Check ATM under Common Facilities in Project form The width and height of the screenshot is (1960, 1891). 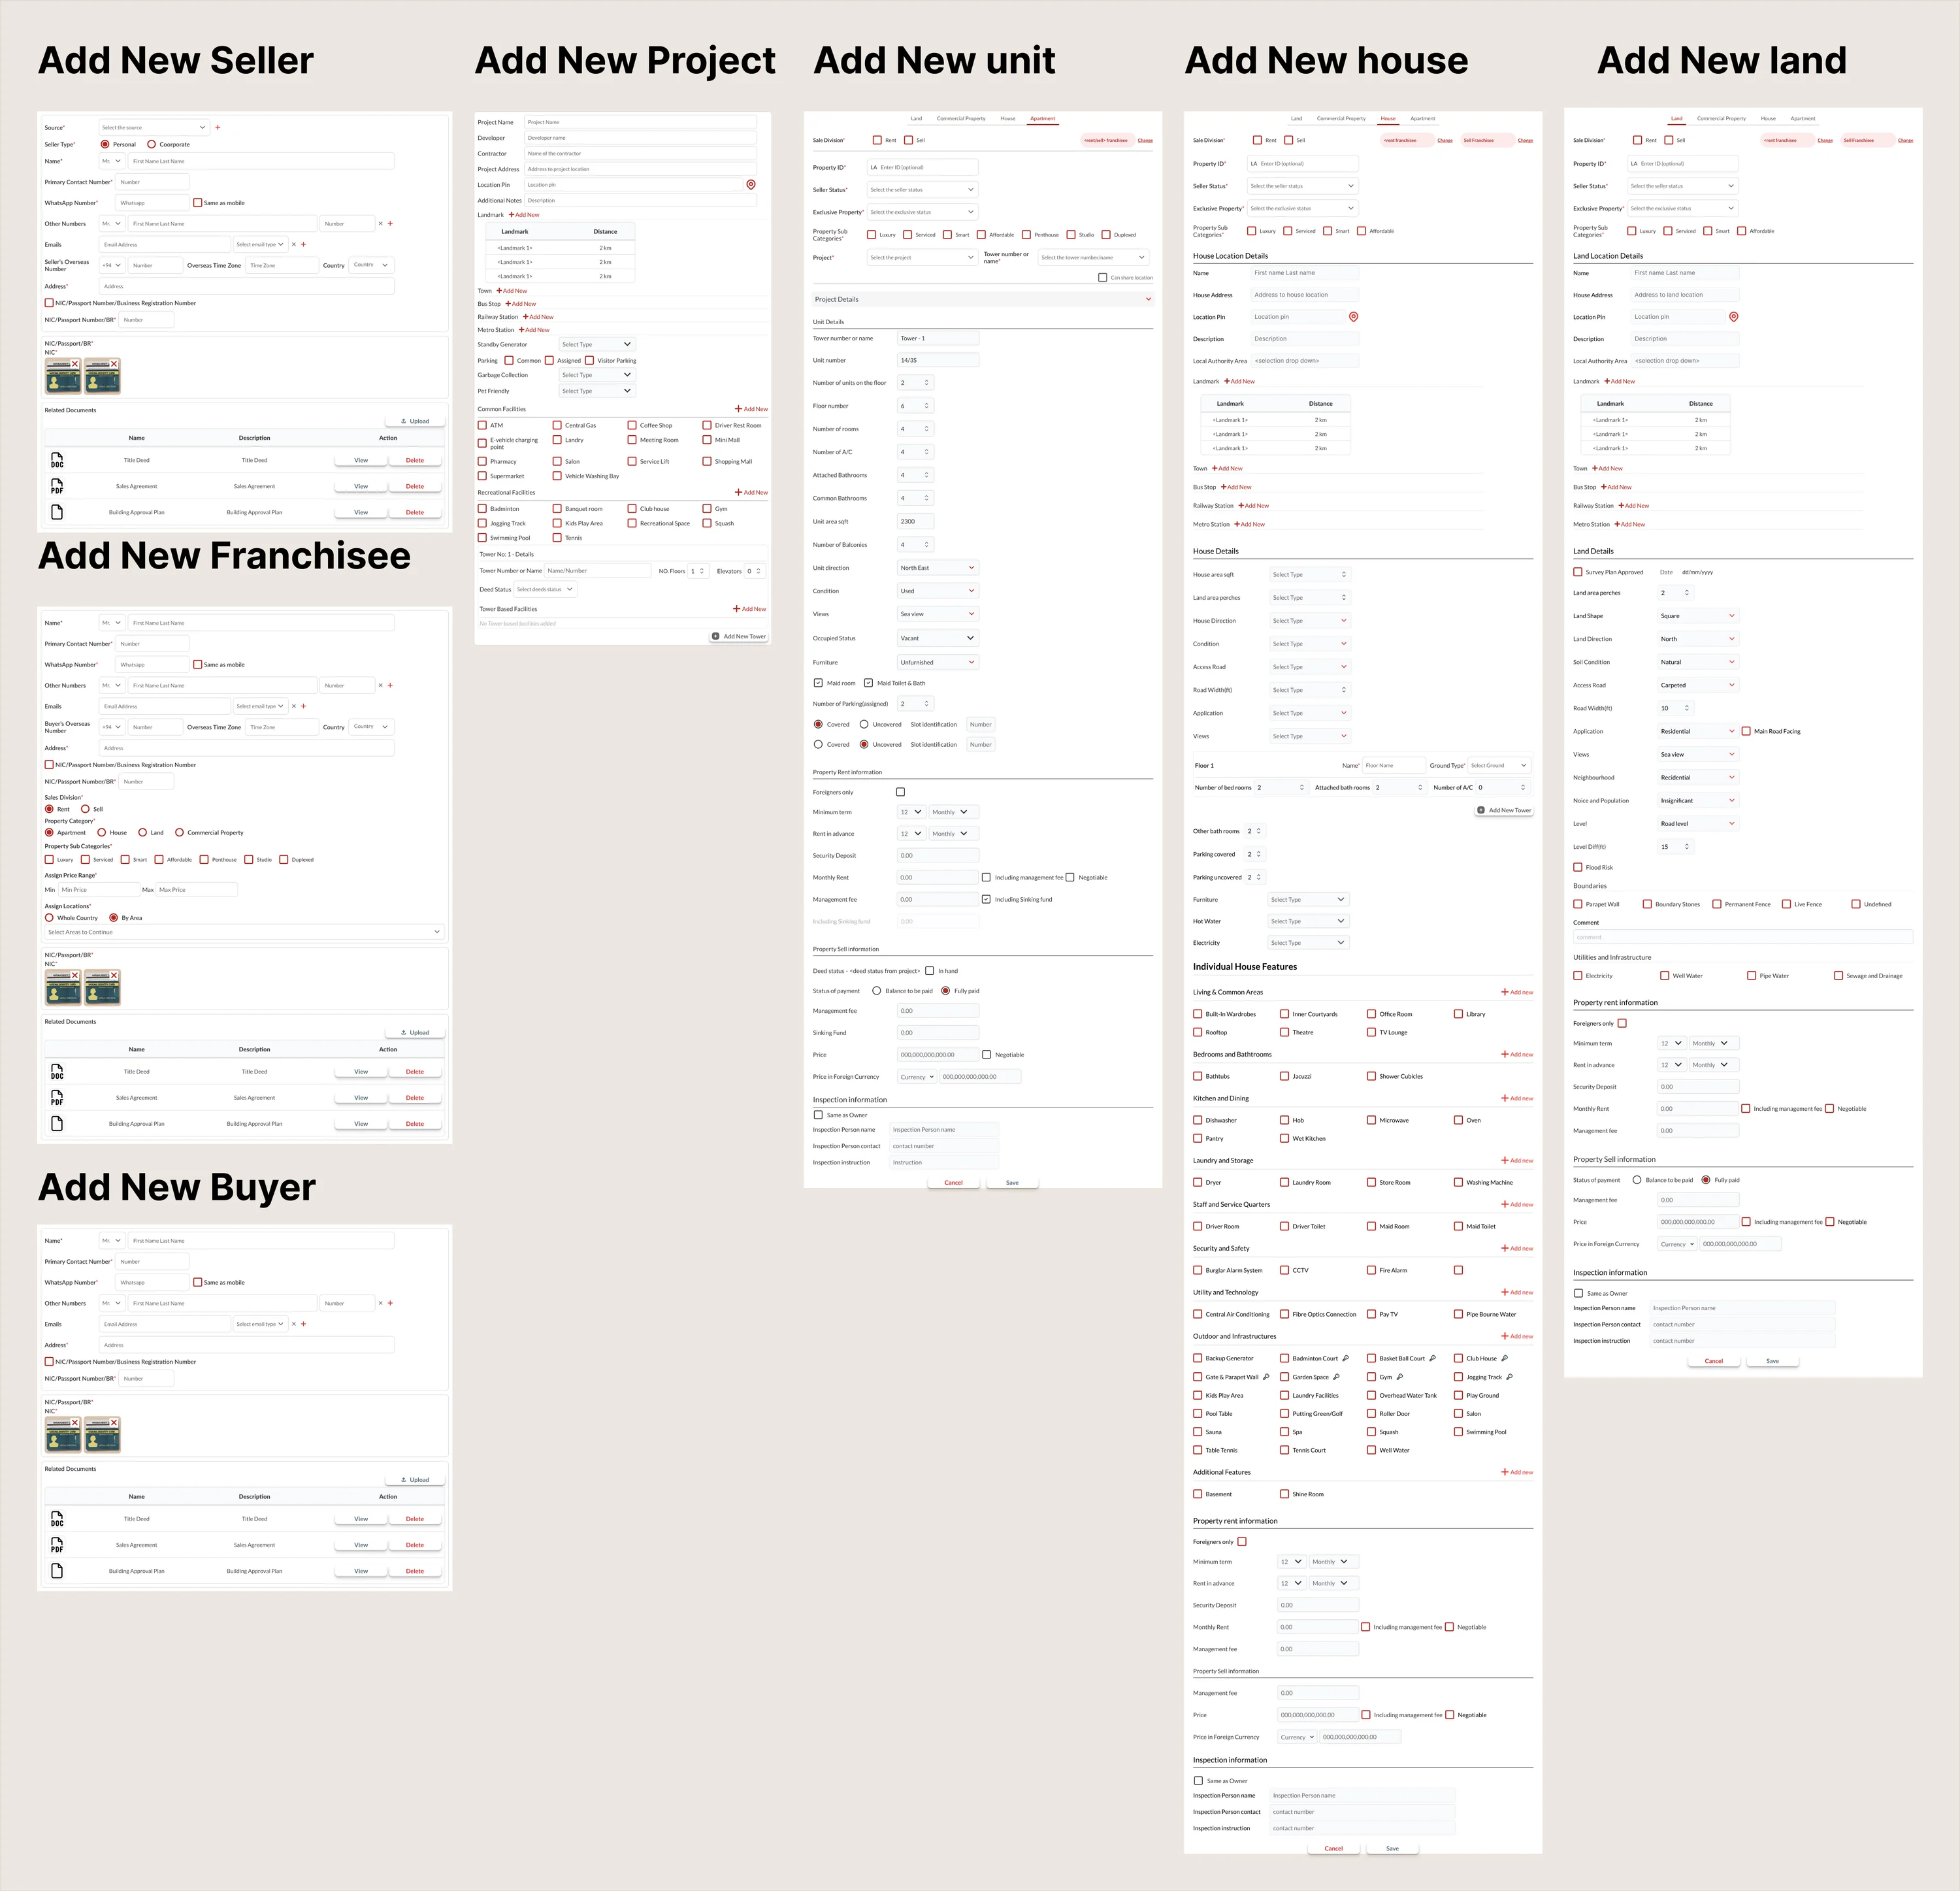(x=482, y=425)
